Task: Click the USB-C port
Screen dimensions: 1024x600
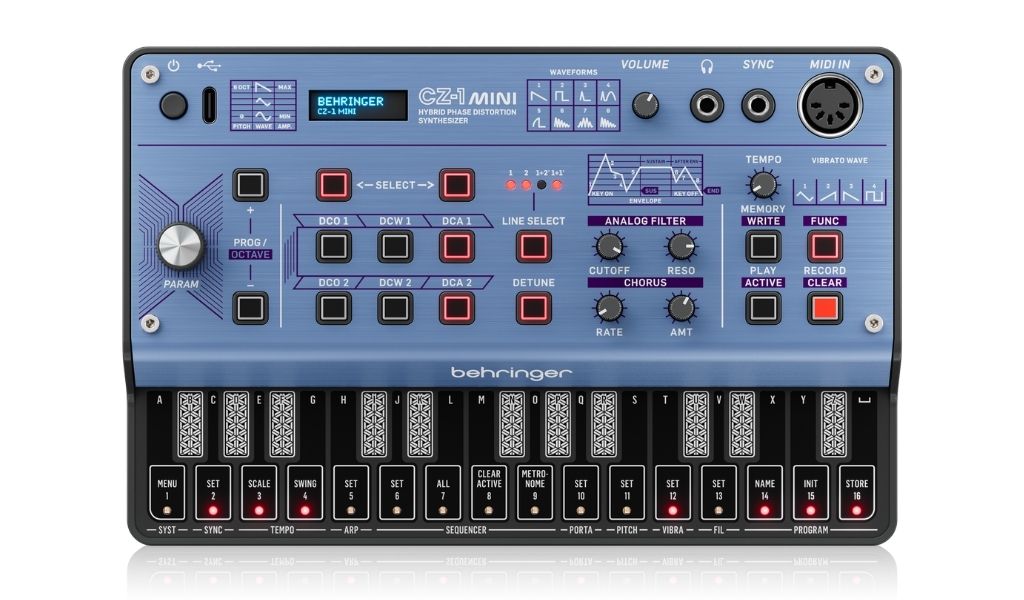Action: (209, 105)
